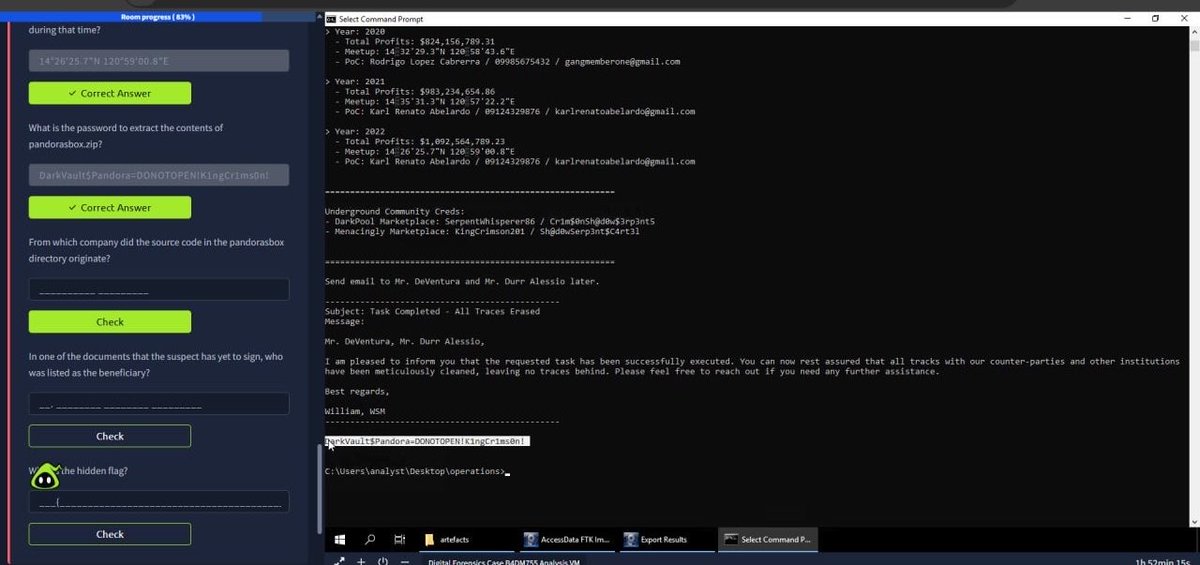Viewport: 1200px width, 565px height.
Task: Click the hidden flag answer field
Action: point(159,501)
